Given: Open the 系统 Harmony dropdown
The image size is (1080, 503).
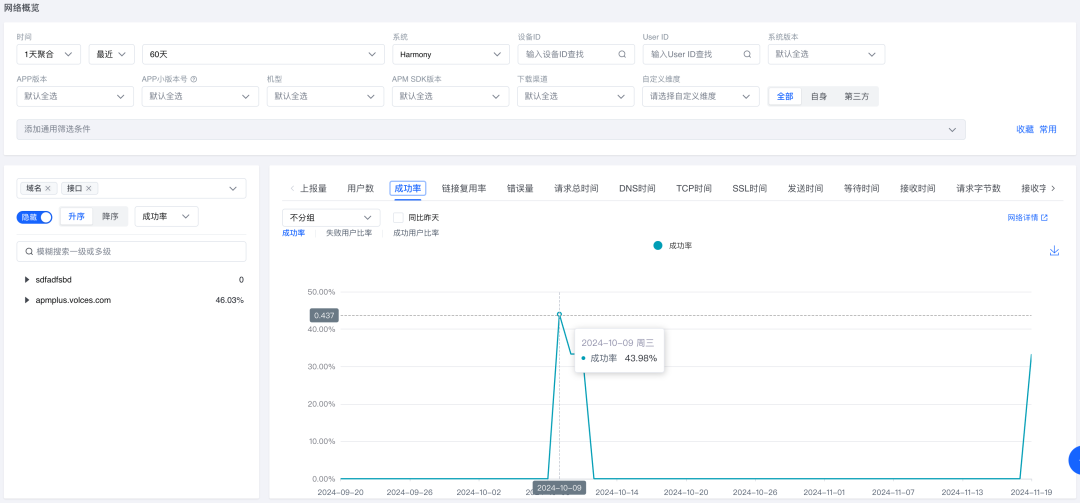Looking at the screenshot, I should pyautogui.click(x=450, y=54).
